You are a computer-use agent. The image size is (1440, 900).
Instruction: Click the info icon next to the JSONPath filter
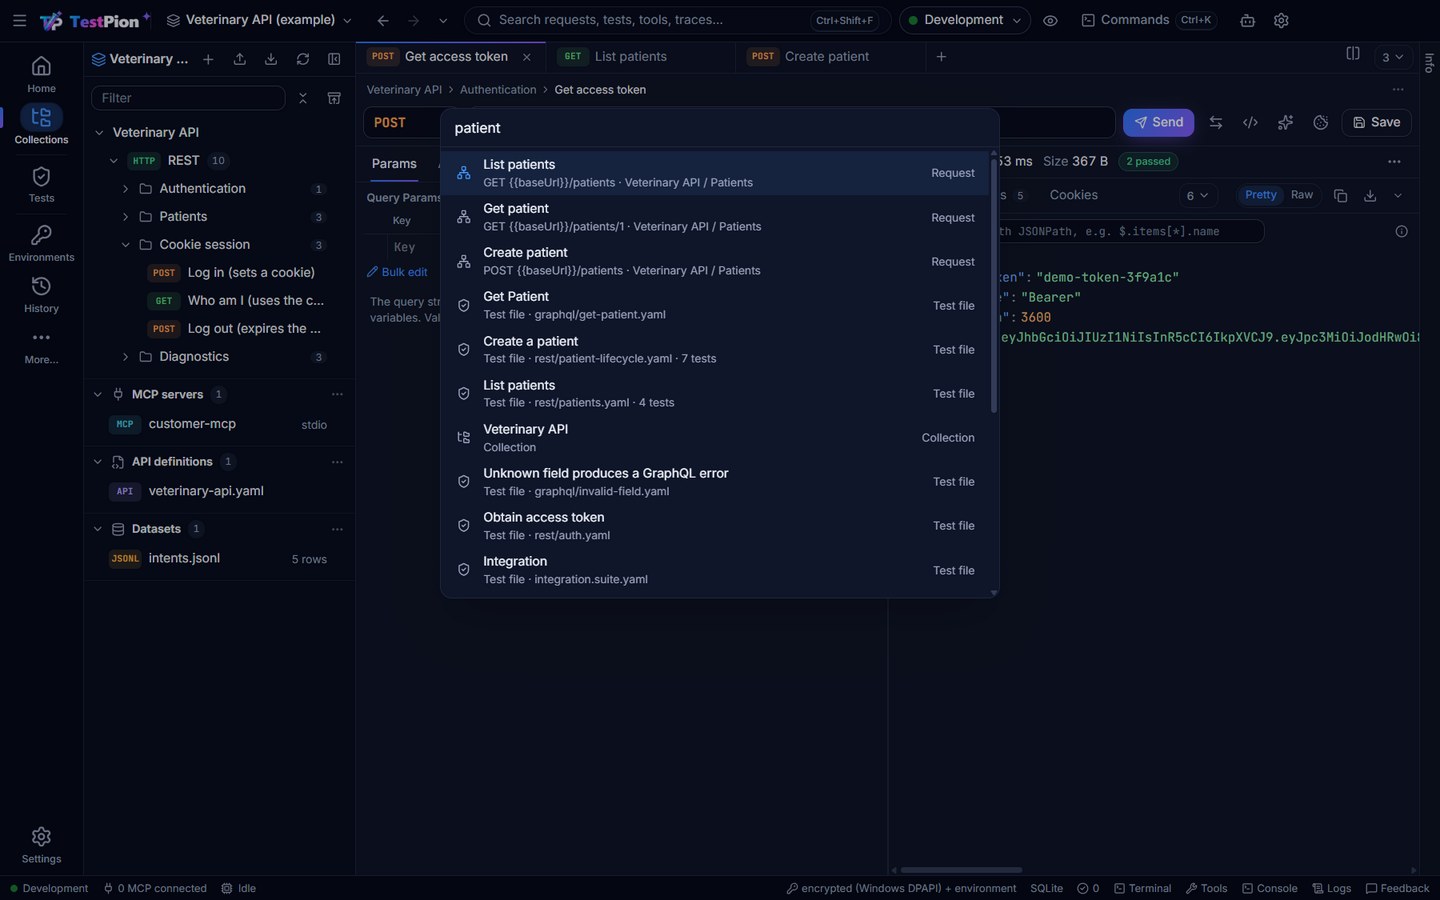point(1401,231)
